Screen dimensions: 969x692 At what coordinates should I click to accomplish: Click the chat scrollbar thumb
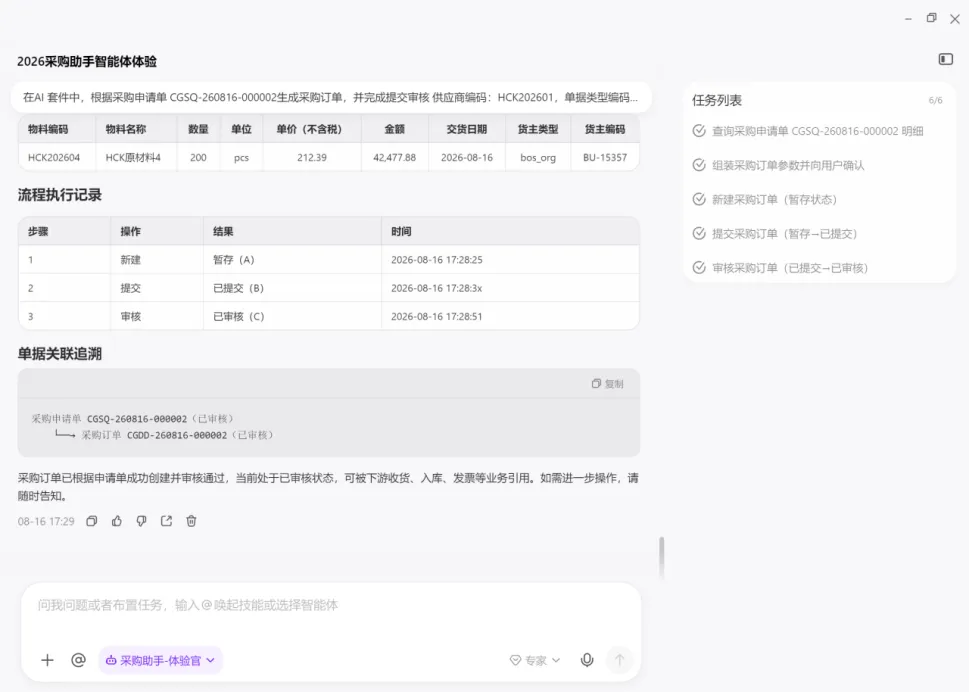(x=662, y=557)
